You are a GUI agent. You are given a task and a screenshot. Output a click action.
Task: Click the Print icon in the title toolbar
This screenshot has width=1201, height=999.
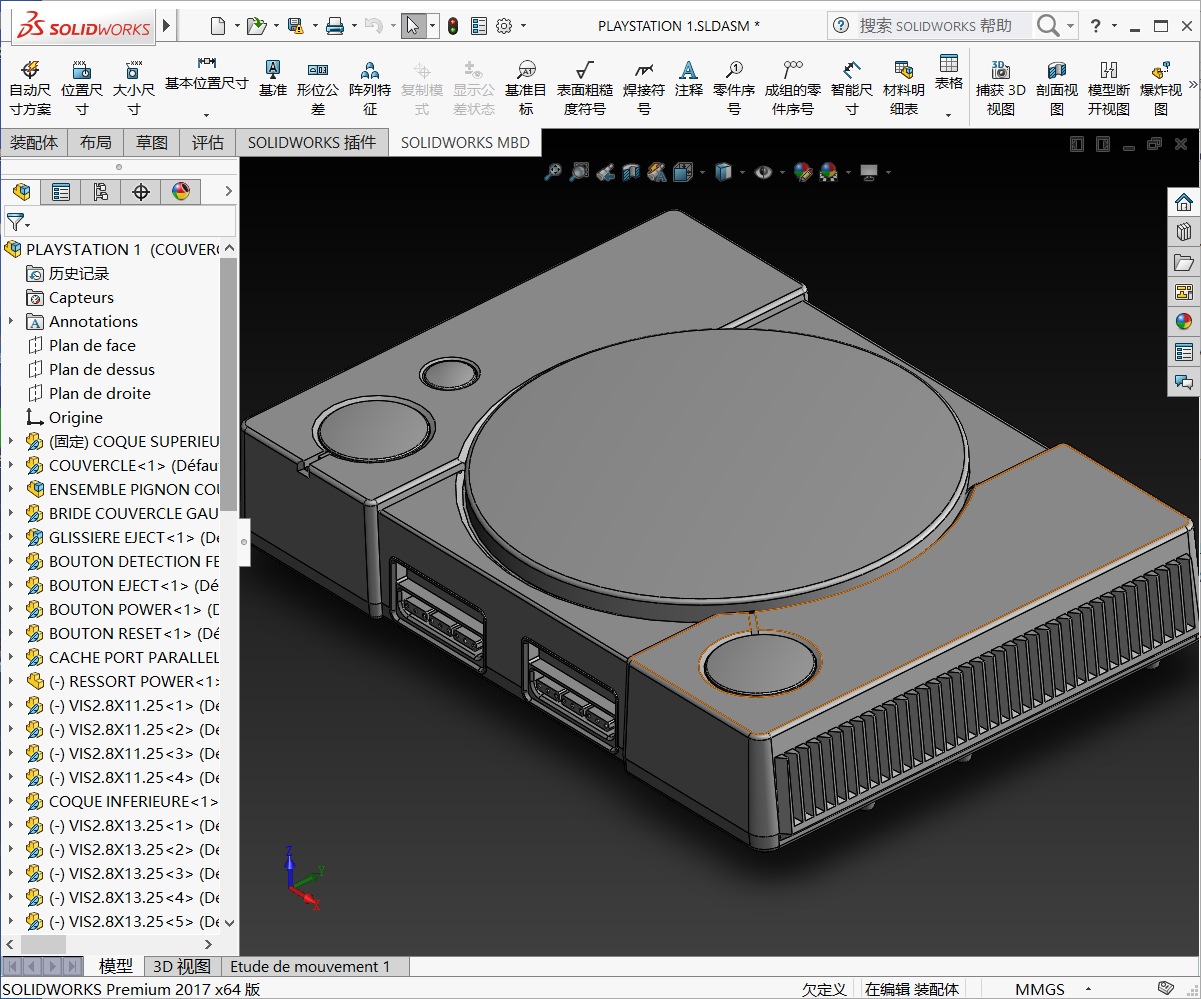(335, 26)
